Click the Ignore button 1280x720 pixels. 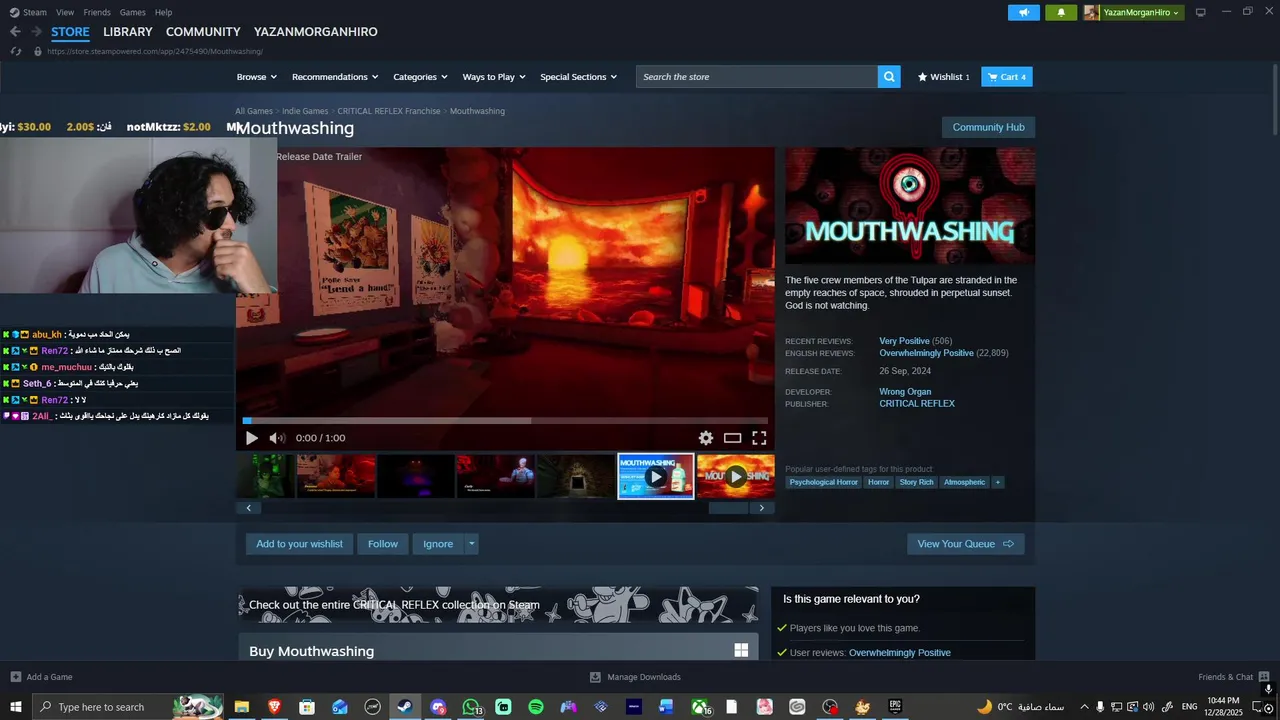point(438,544)
